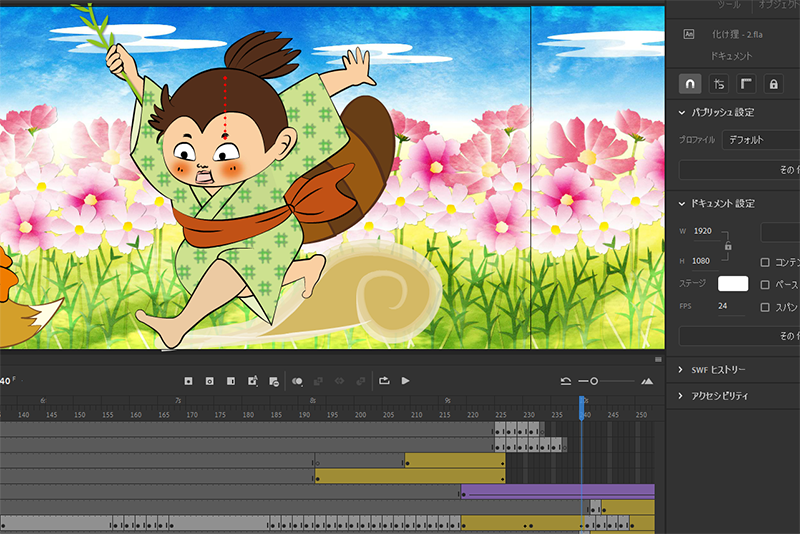Viewport: 800px width, 534px height.
Task: Click the insert blank keyframe icon
Action: [x=209, y=381]
